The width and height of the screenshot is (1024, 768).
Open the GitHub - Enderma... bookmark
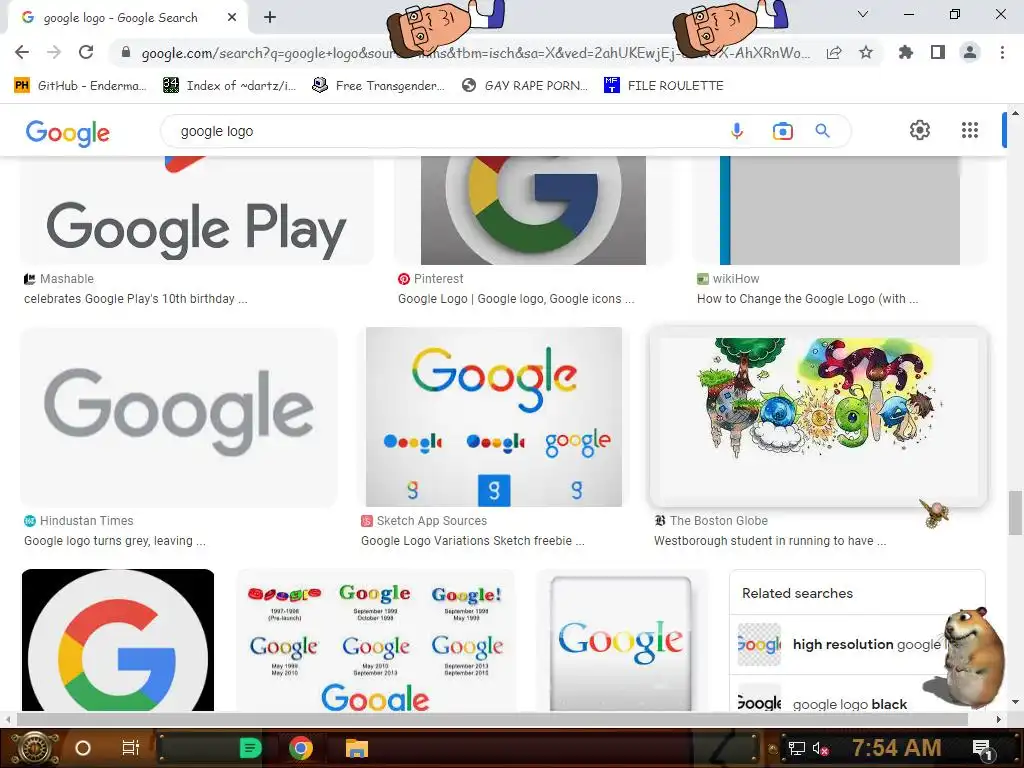[x=80, y=86]
